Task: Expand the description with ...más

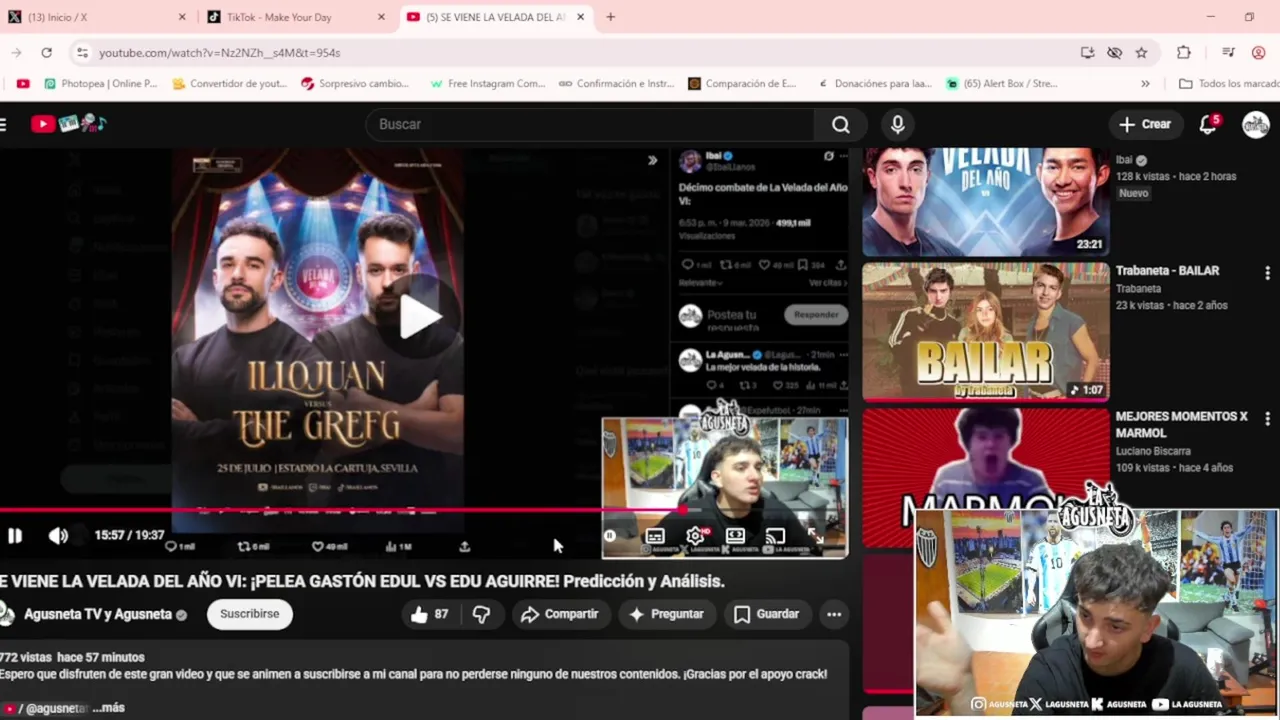Action: pyautogui.click(x=108, y=708)
